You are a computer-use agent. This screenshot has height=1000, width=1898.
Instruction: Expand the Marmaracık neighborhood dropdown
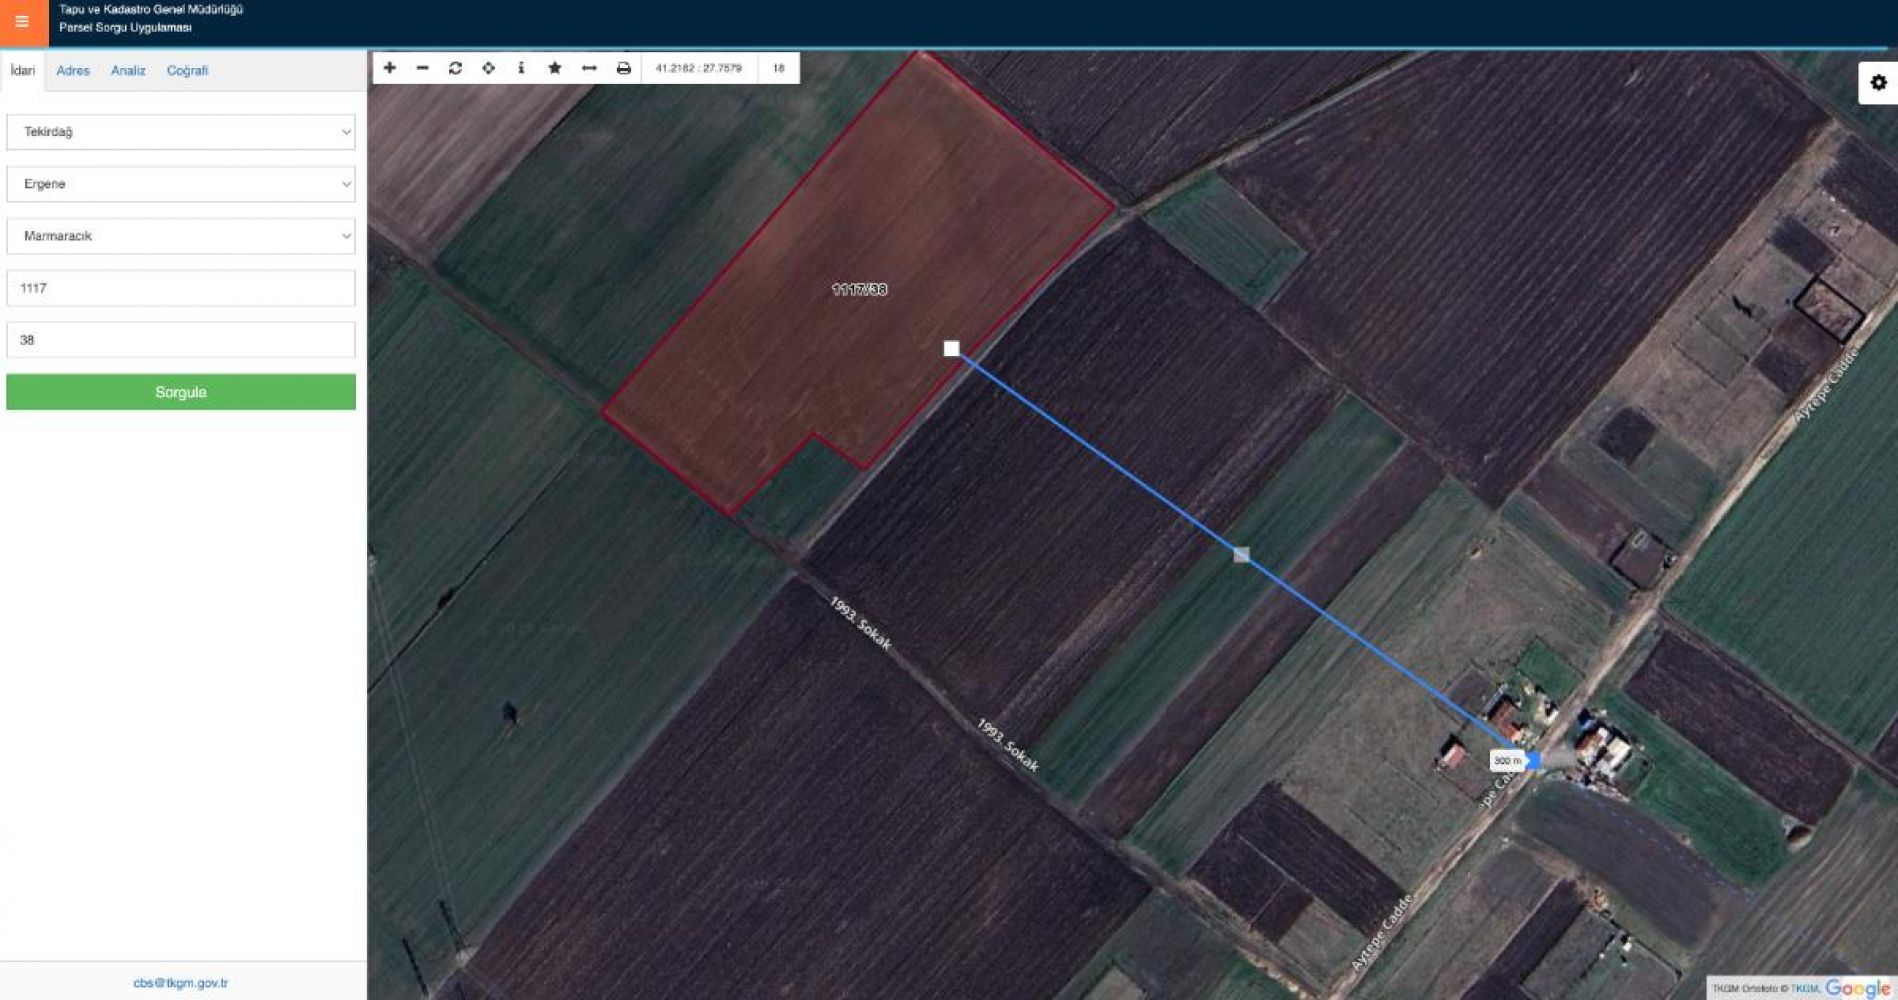coord(181,236)
